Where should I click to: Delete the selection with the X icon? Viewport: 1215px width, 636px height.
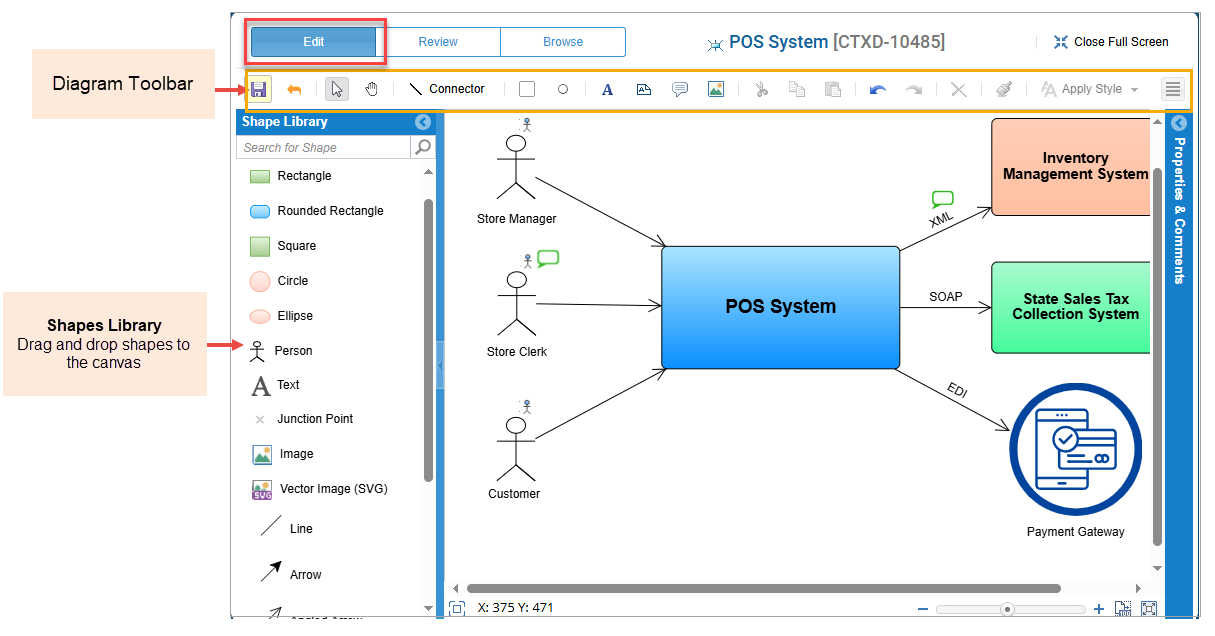[x=958, y=89]
